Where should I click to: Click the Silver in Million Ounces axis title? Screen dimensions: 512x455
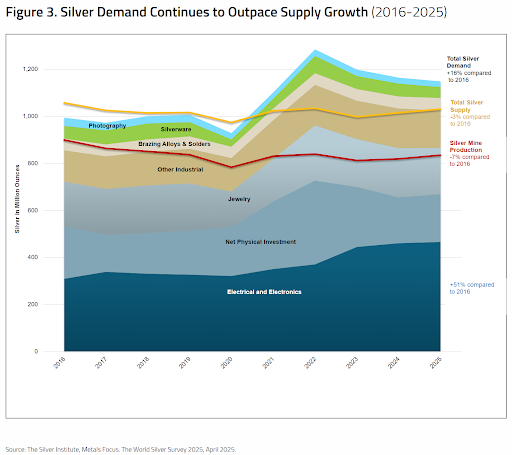tap(17, 199)
